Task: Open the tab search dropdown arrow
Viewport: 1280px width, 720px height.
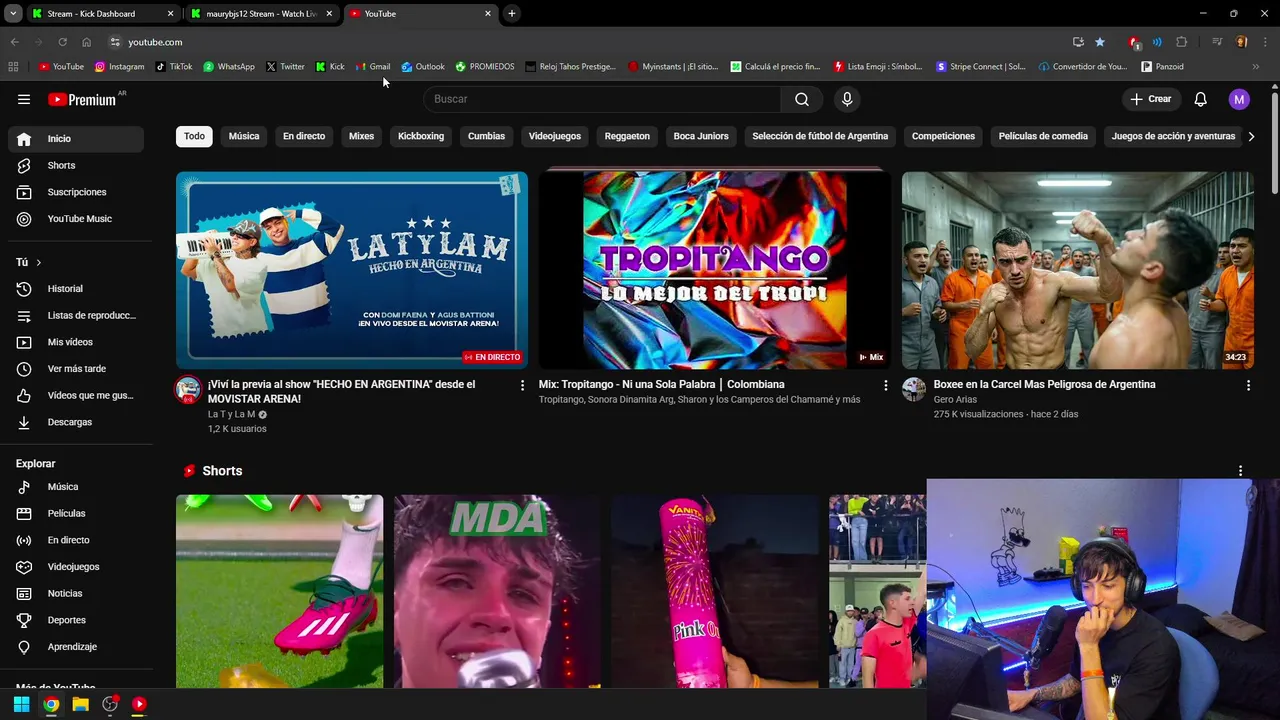Action: 13,14
